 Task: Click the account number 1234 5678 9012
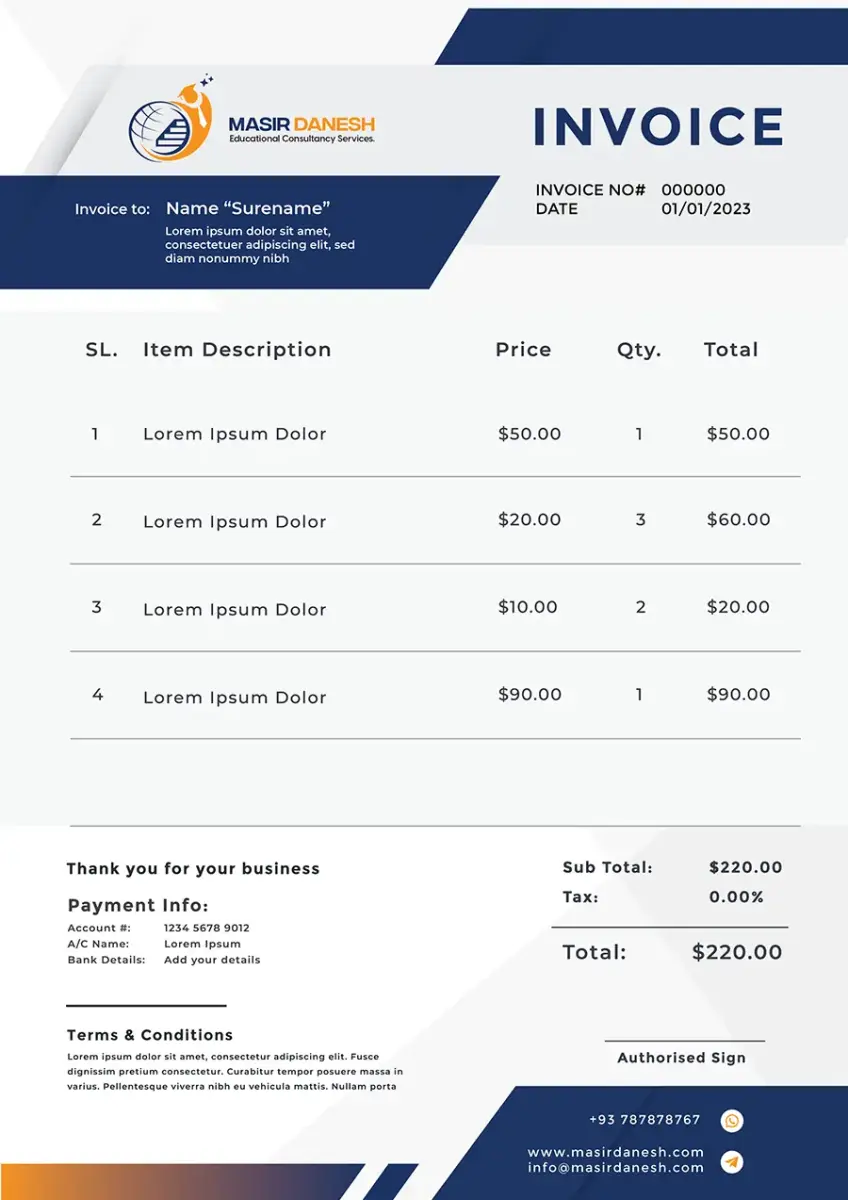click(x=207, y=928)
